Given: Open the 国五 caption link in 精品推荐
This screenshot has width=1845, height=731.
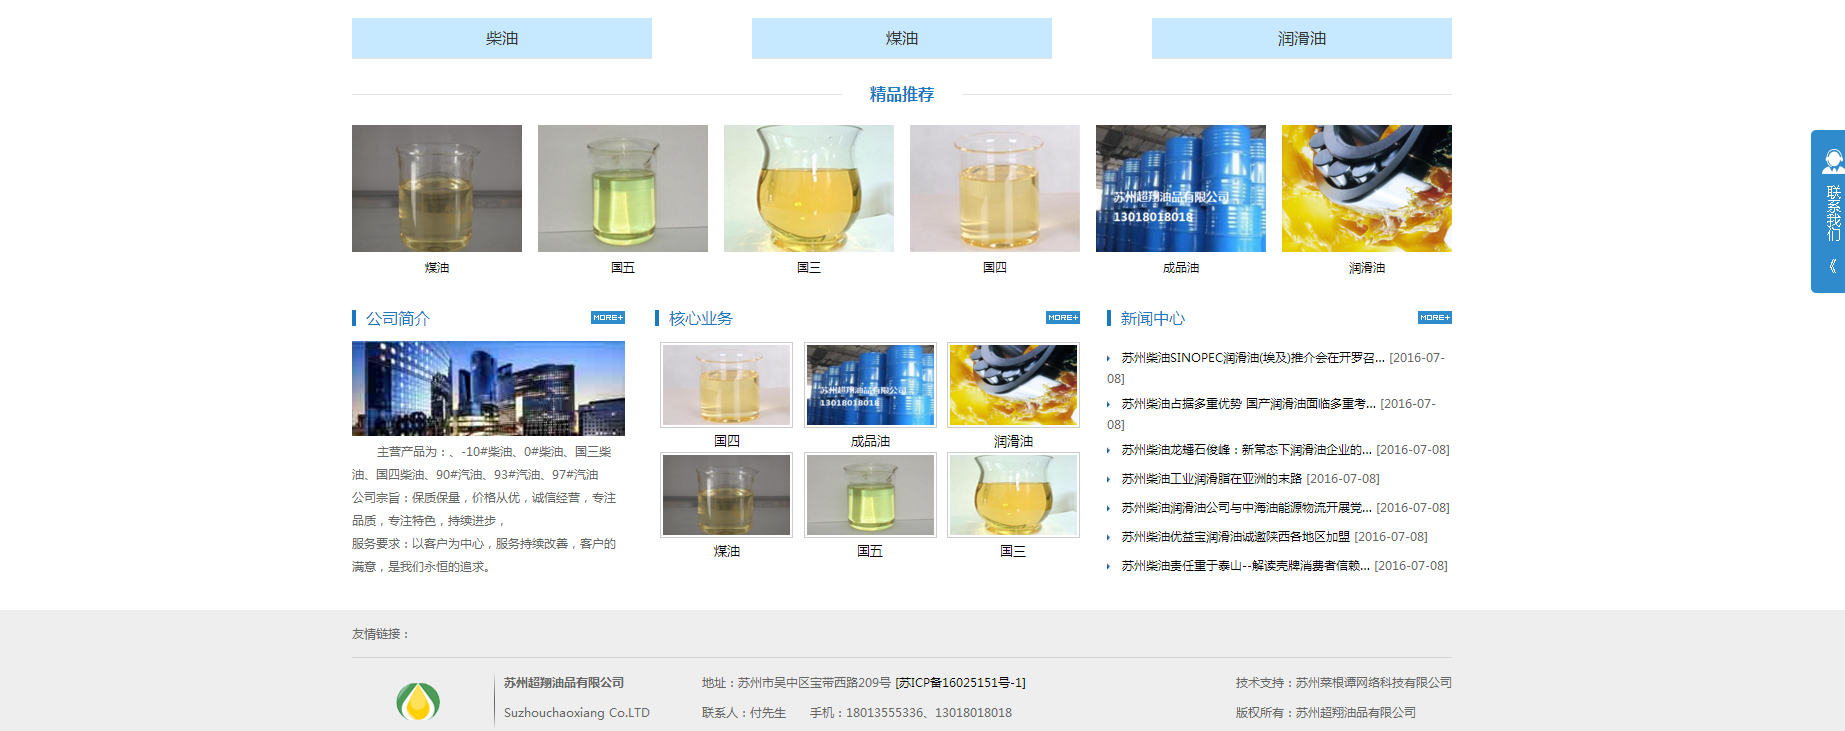Looking at the screenshot, I should tap(623, 268).
